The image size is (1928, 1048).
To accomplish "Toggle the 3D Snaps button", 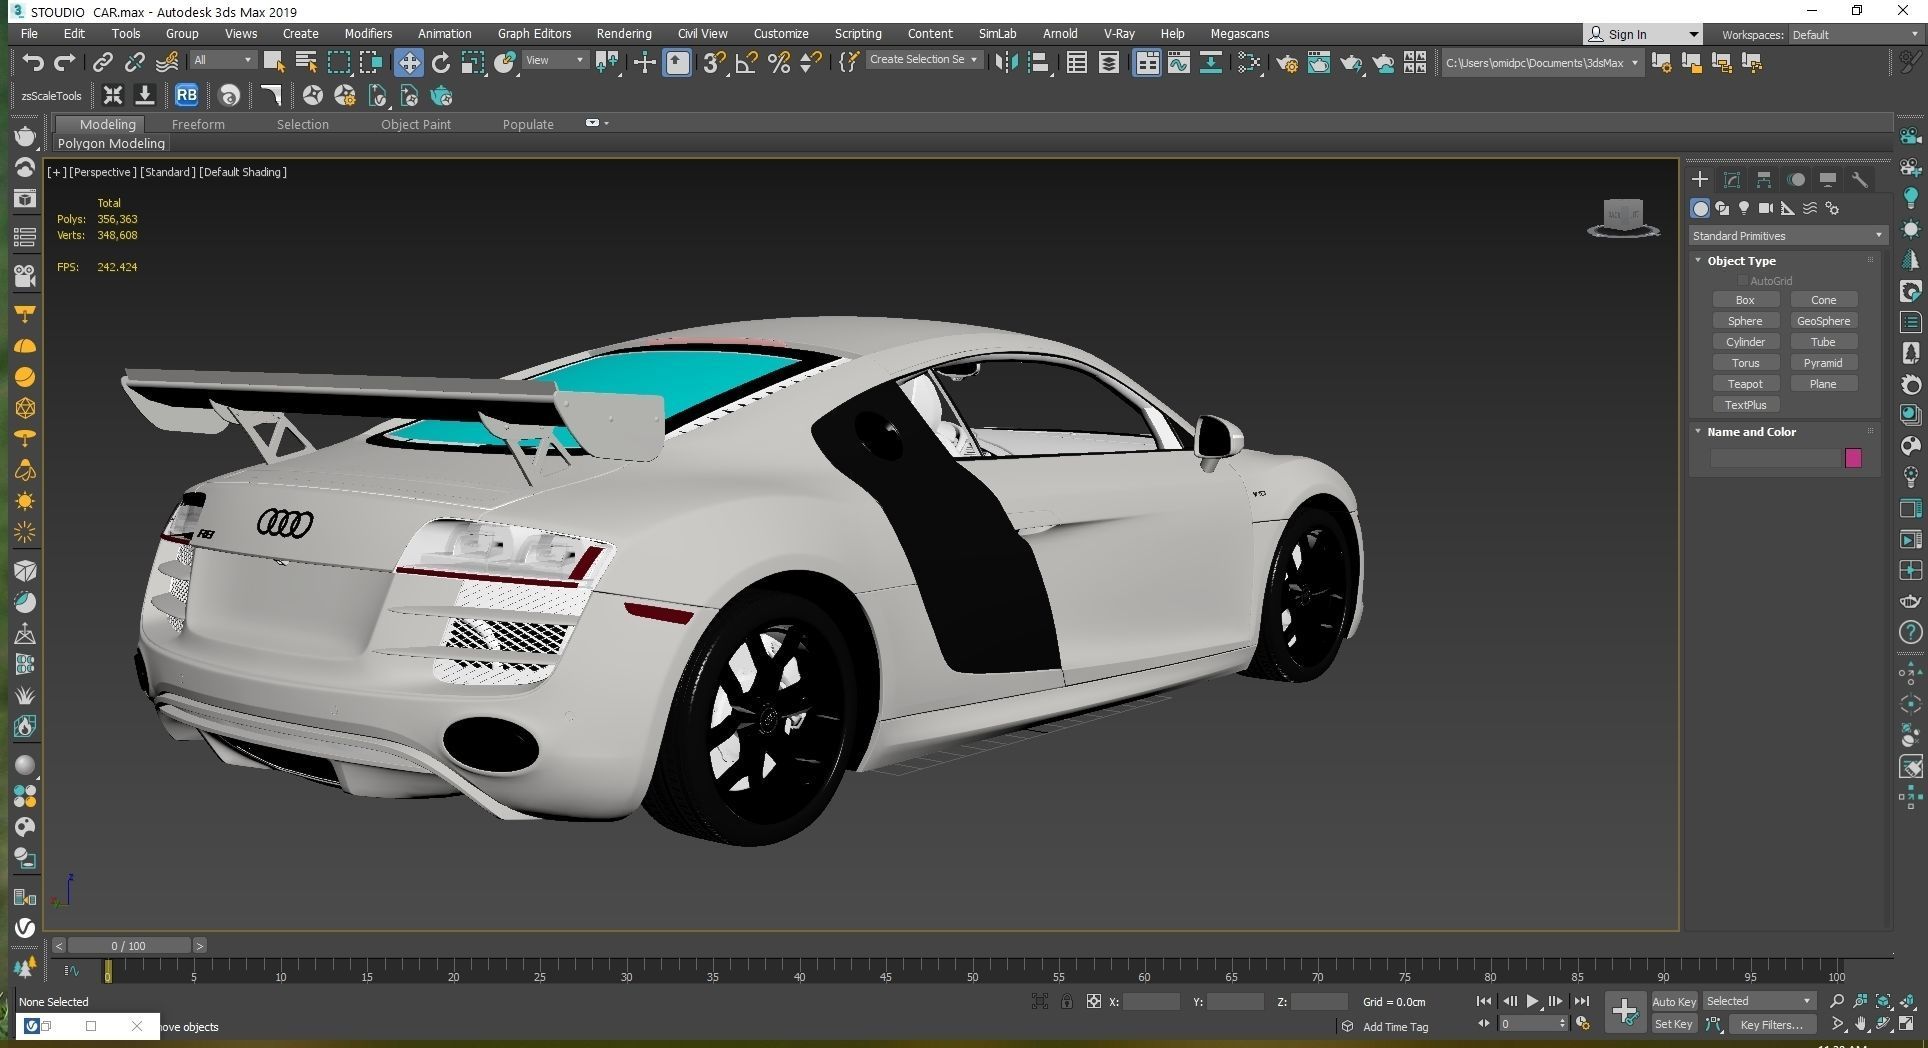I will click(714, 63).
